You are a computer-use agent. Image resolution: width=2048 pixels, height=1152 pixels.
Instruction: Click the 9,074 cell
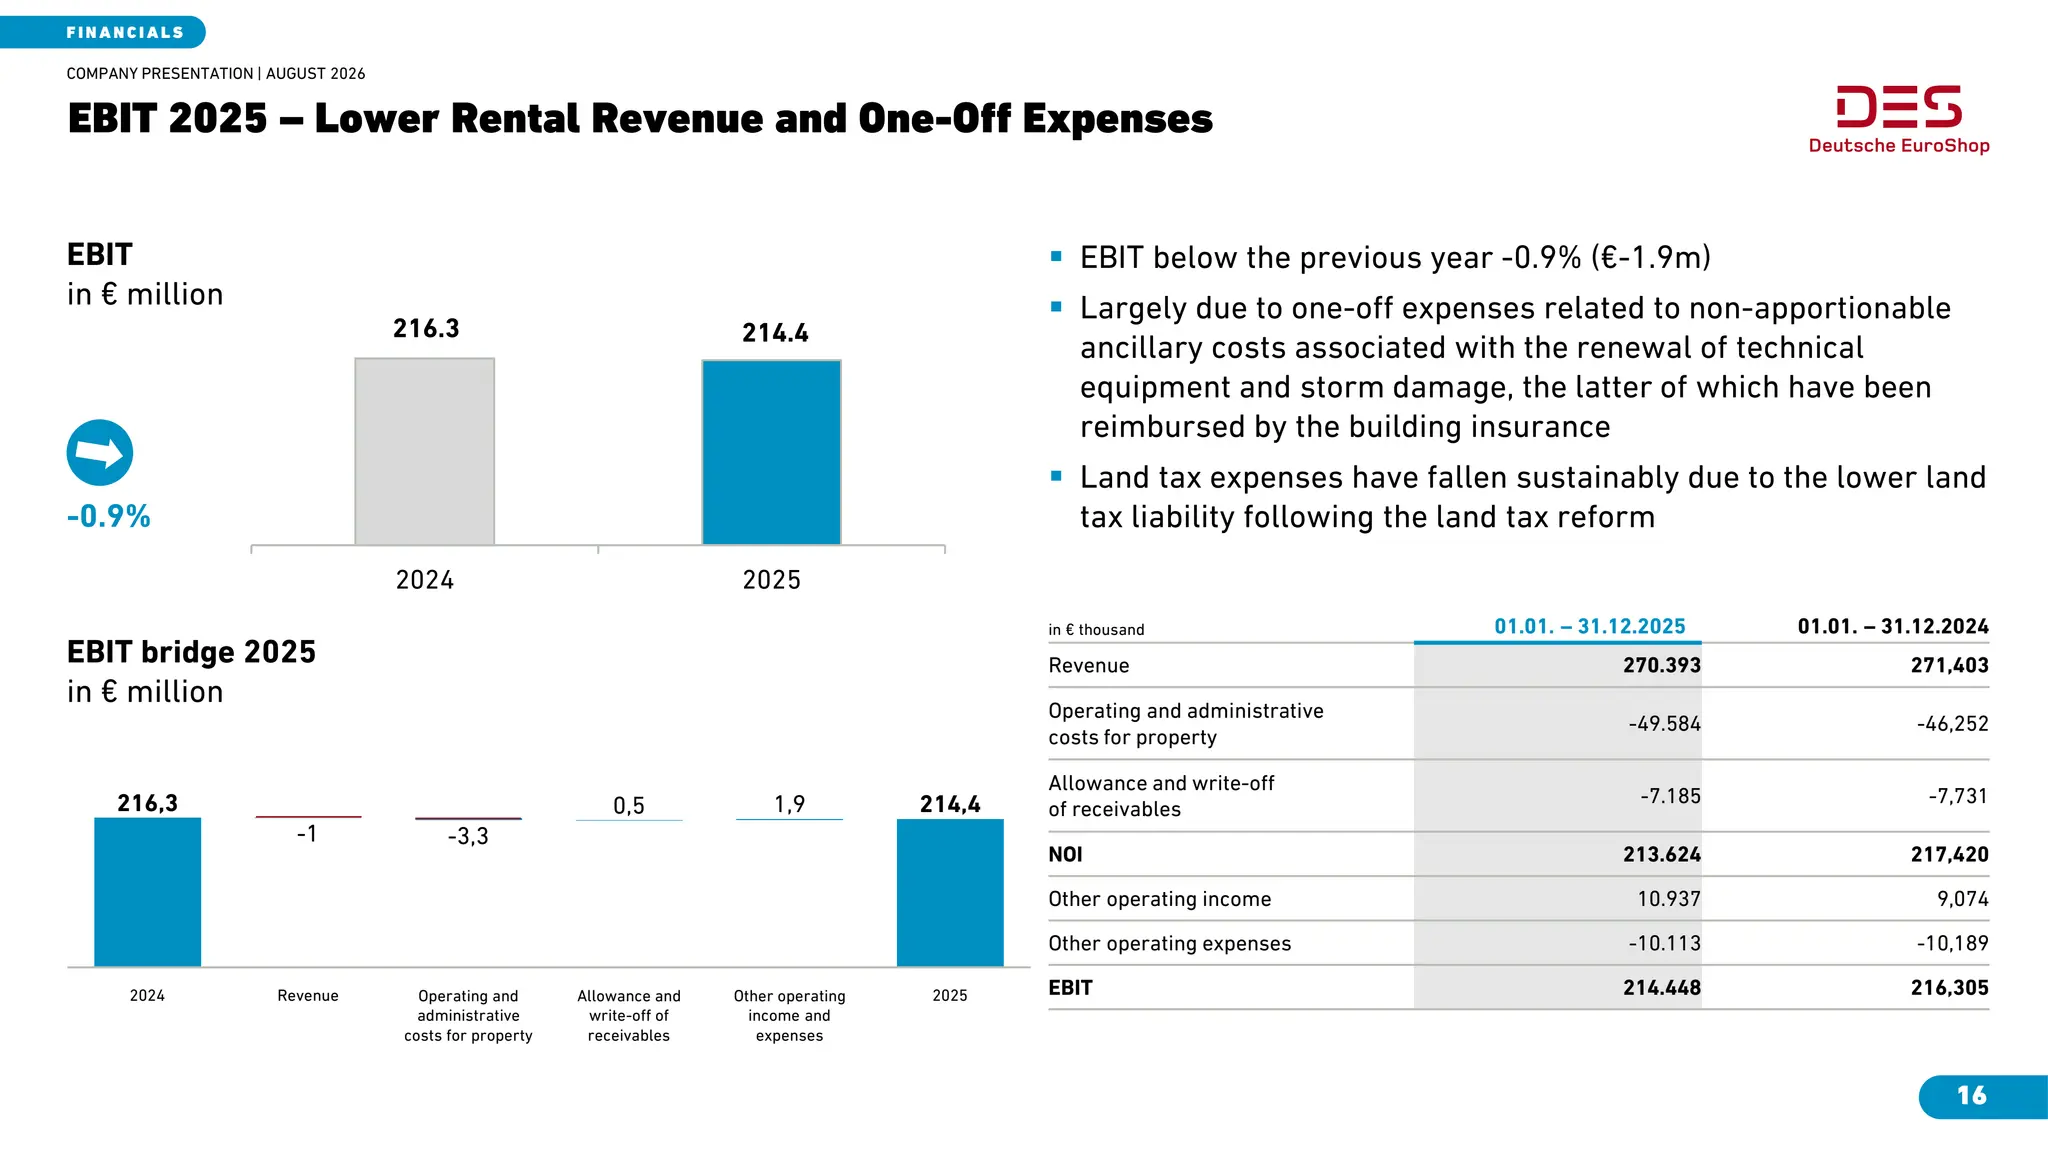[x=1963, y=900]
